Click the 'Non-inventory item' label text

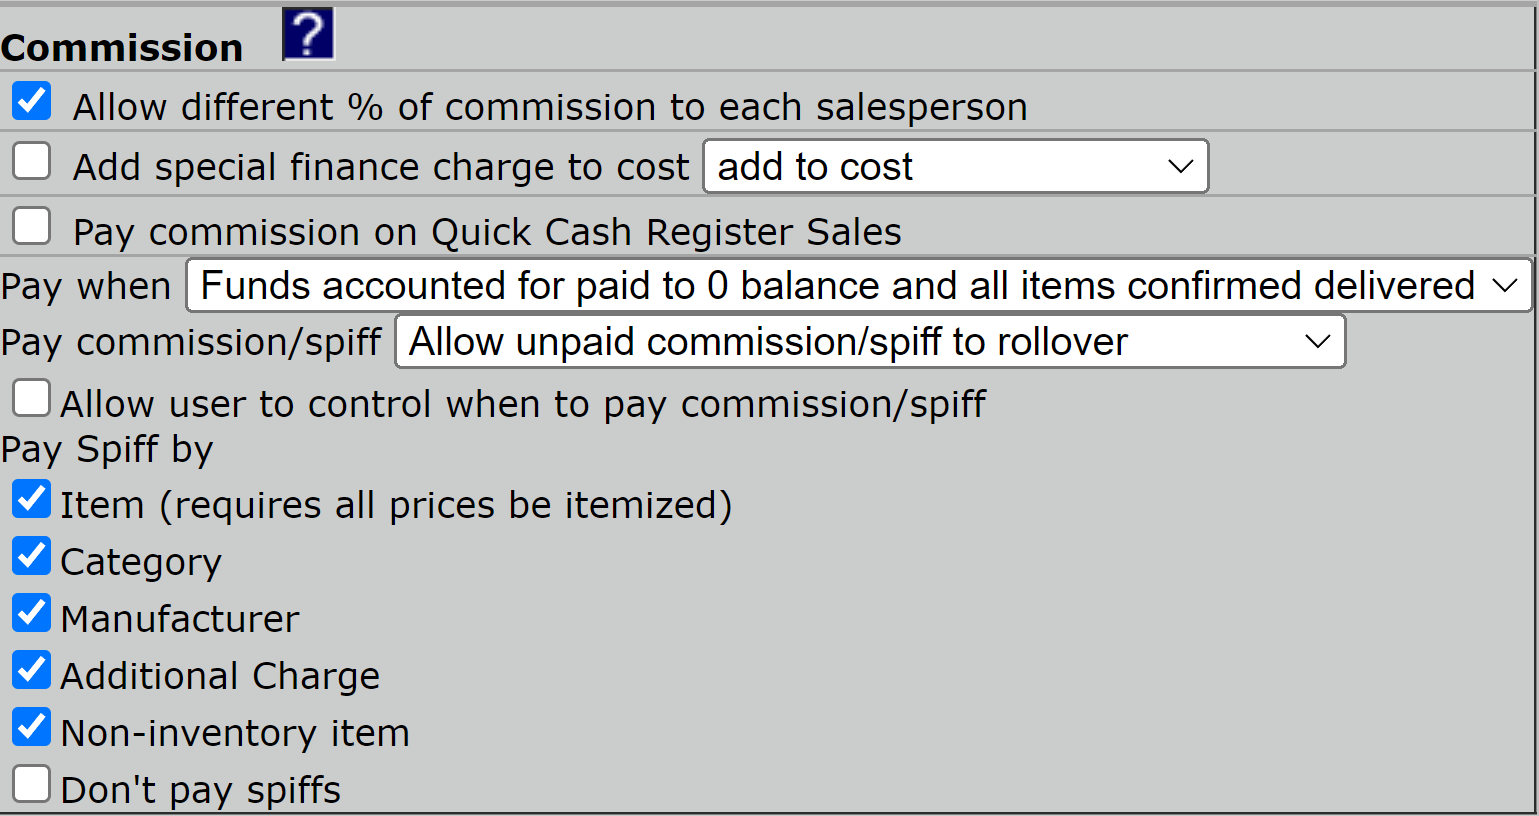tap(235, 733)
